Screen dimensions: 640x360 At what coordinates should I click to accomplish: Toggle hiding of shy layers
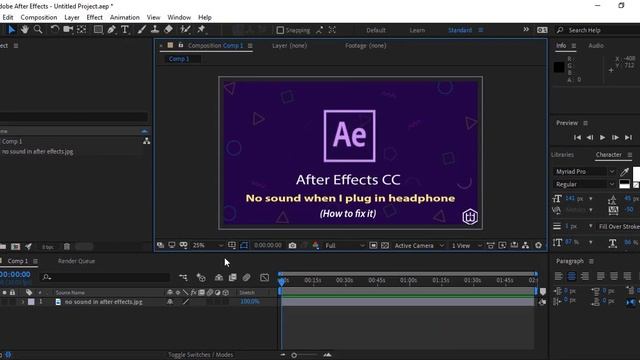point(219,278)
